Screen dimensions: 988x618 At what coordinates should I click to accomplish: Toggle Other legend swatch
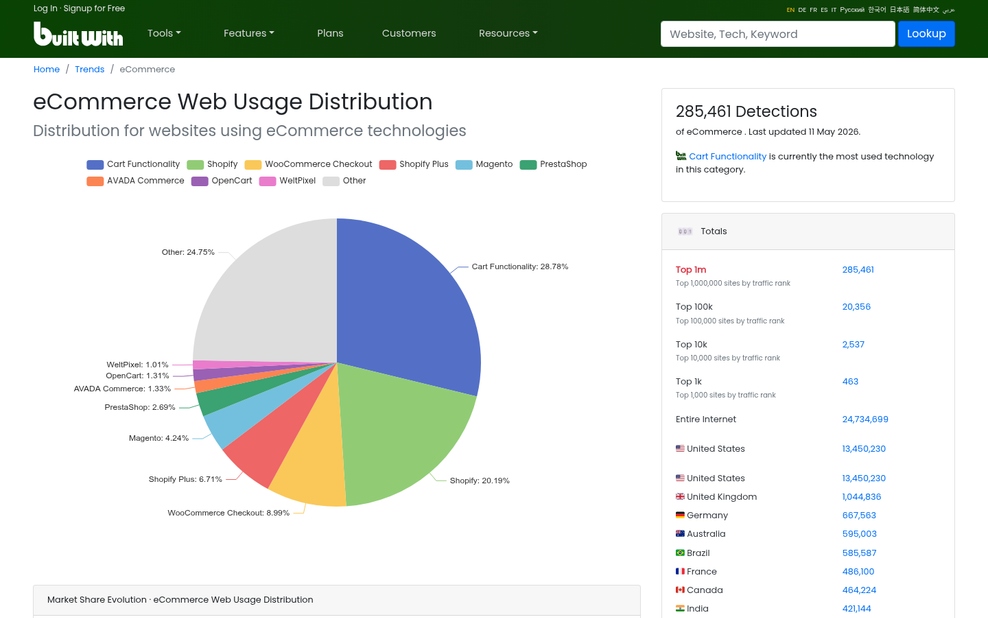pos(331,181)
